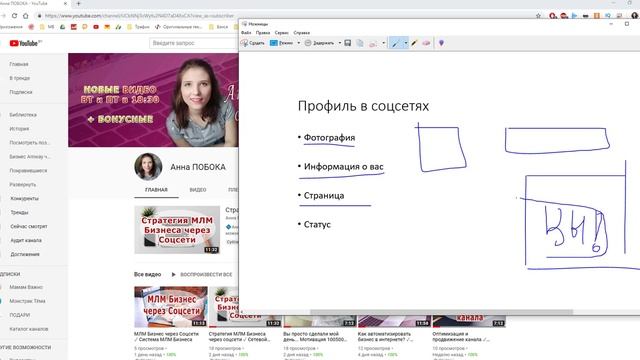The width and height of the screenshot is (640, 360).
Task: Reload the page in the browser
Action: pyautogui.click(x=15, y=16)
